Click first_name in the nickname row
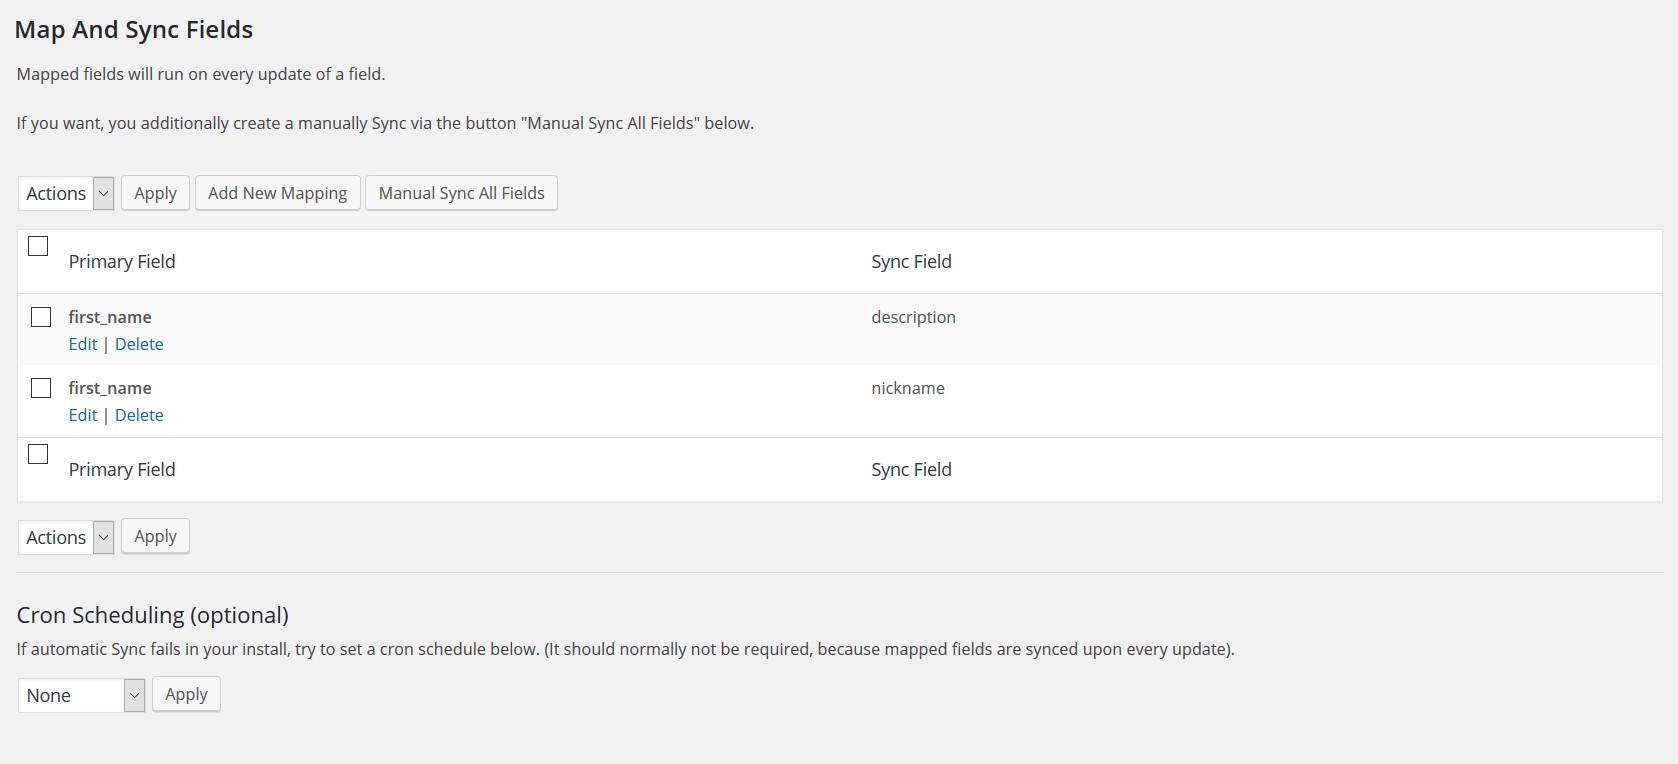This screenshot has height=764, width=1678. tap(110, 388)
